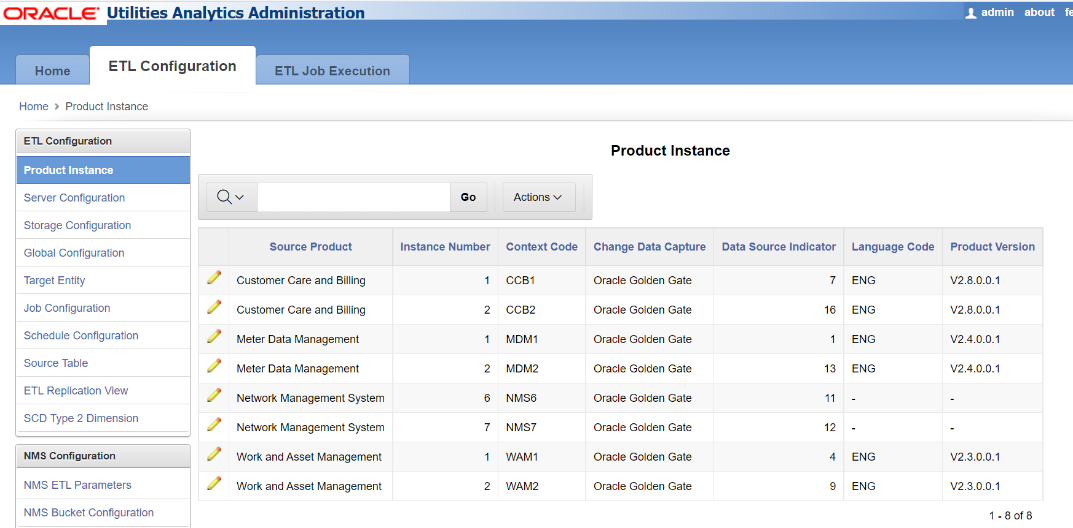The width and height of the screenshot is (1073, 528).
Task: Switch to the Home tab
Action: (53, 70)
